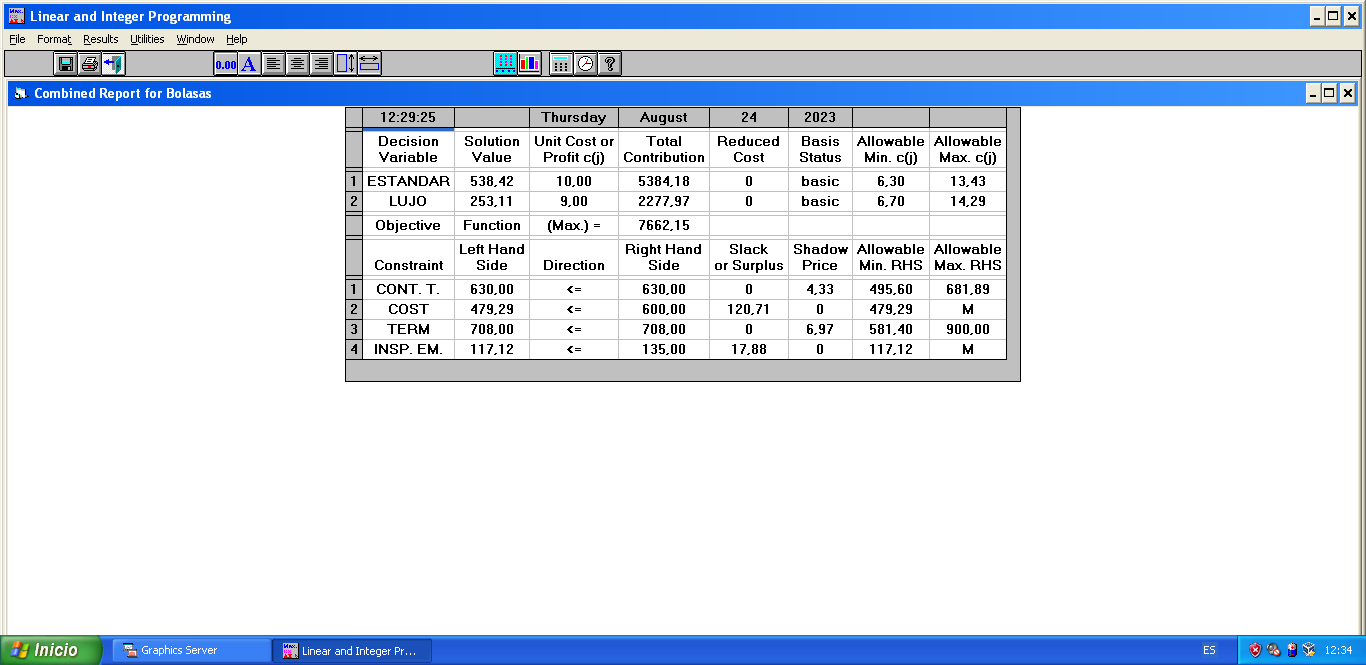1366x665 pixels.
Task: Open help question mark icon
Action: (609, 64)
